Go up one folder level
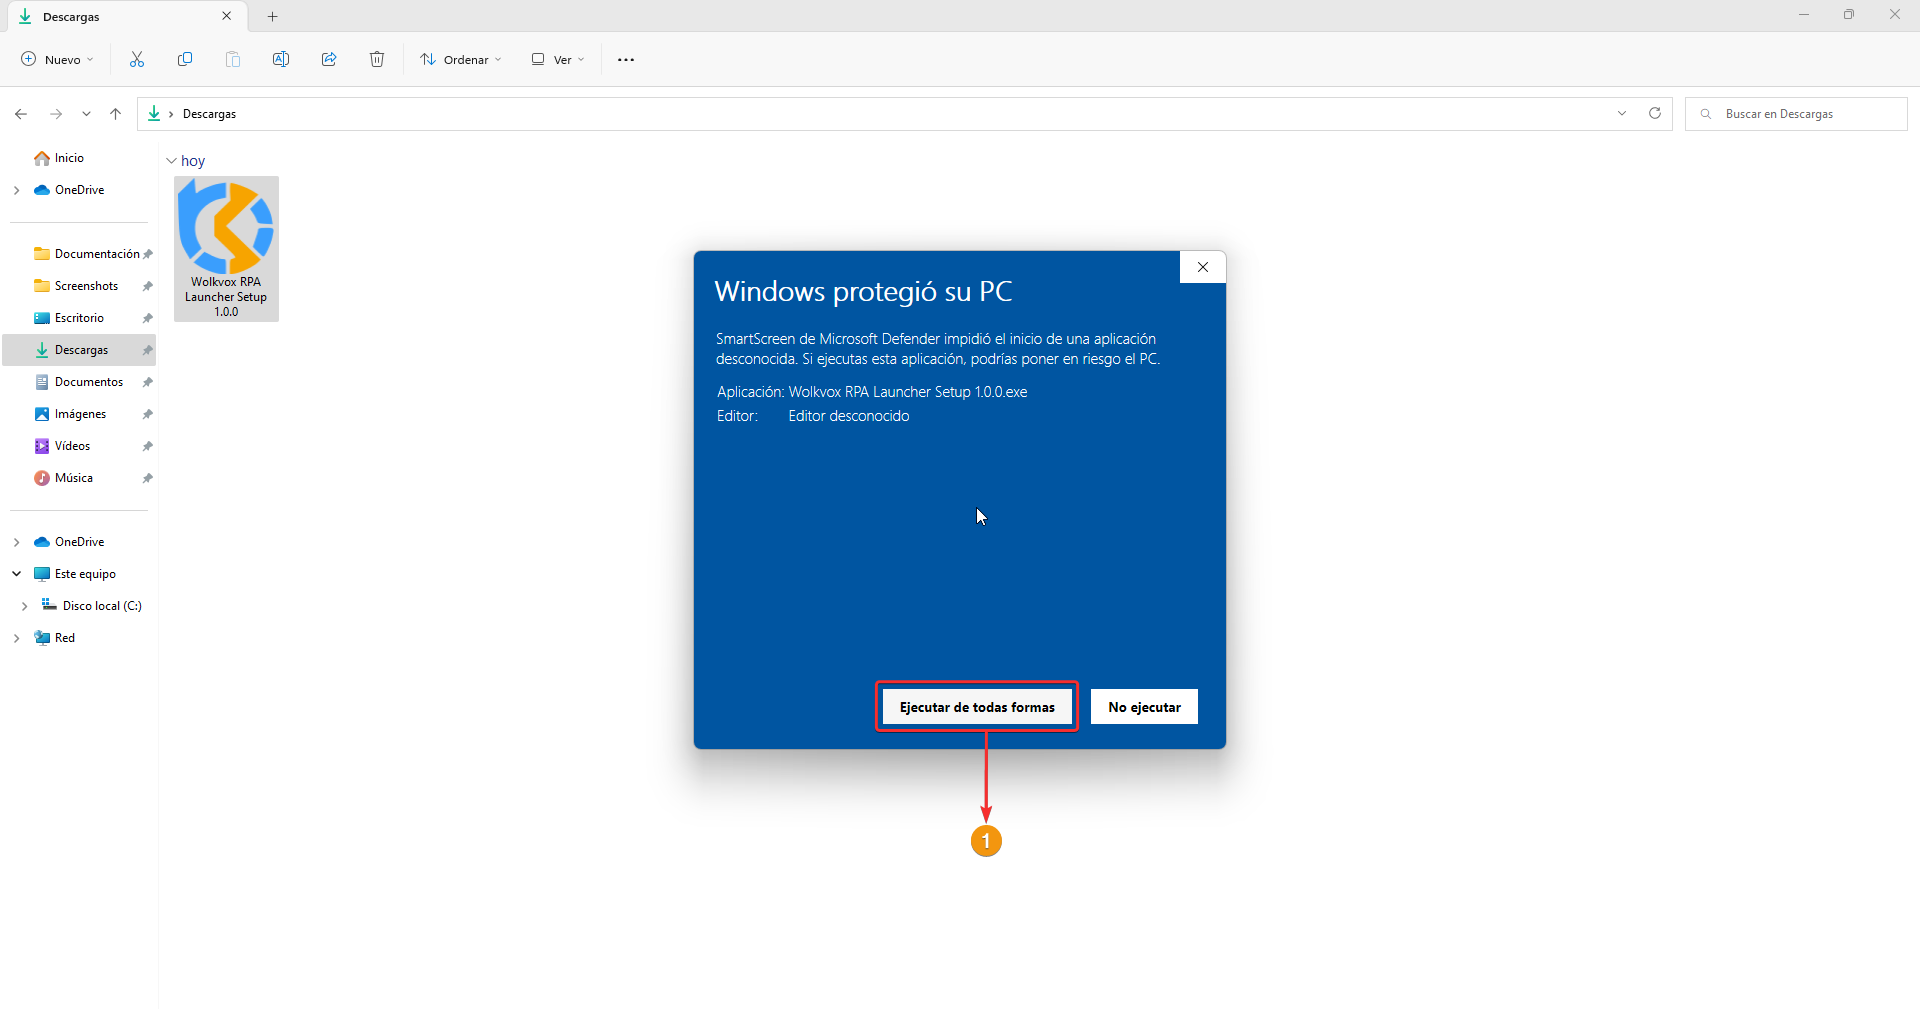Screen dimensions: 1920x1009 coord(116,114)
